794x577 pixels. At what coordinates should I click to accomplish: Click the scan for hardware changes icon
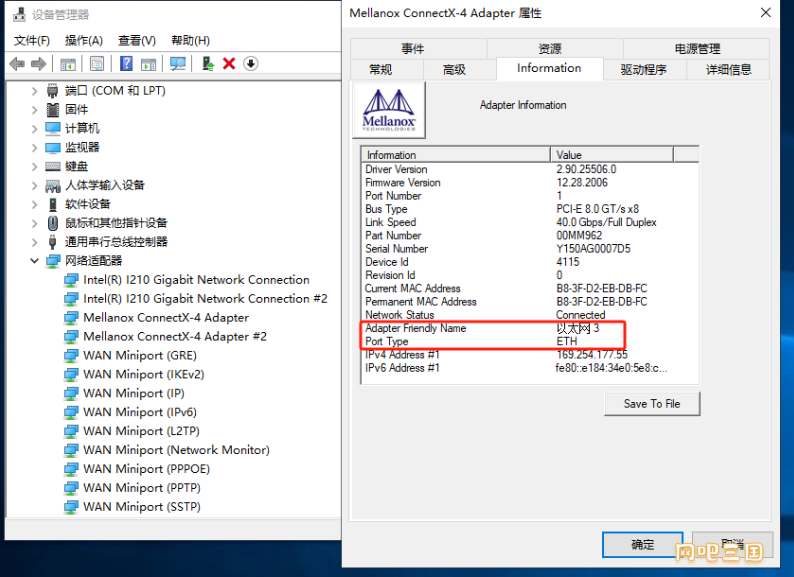[x=177, y=64]
